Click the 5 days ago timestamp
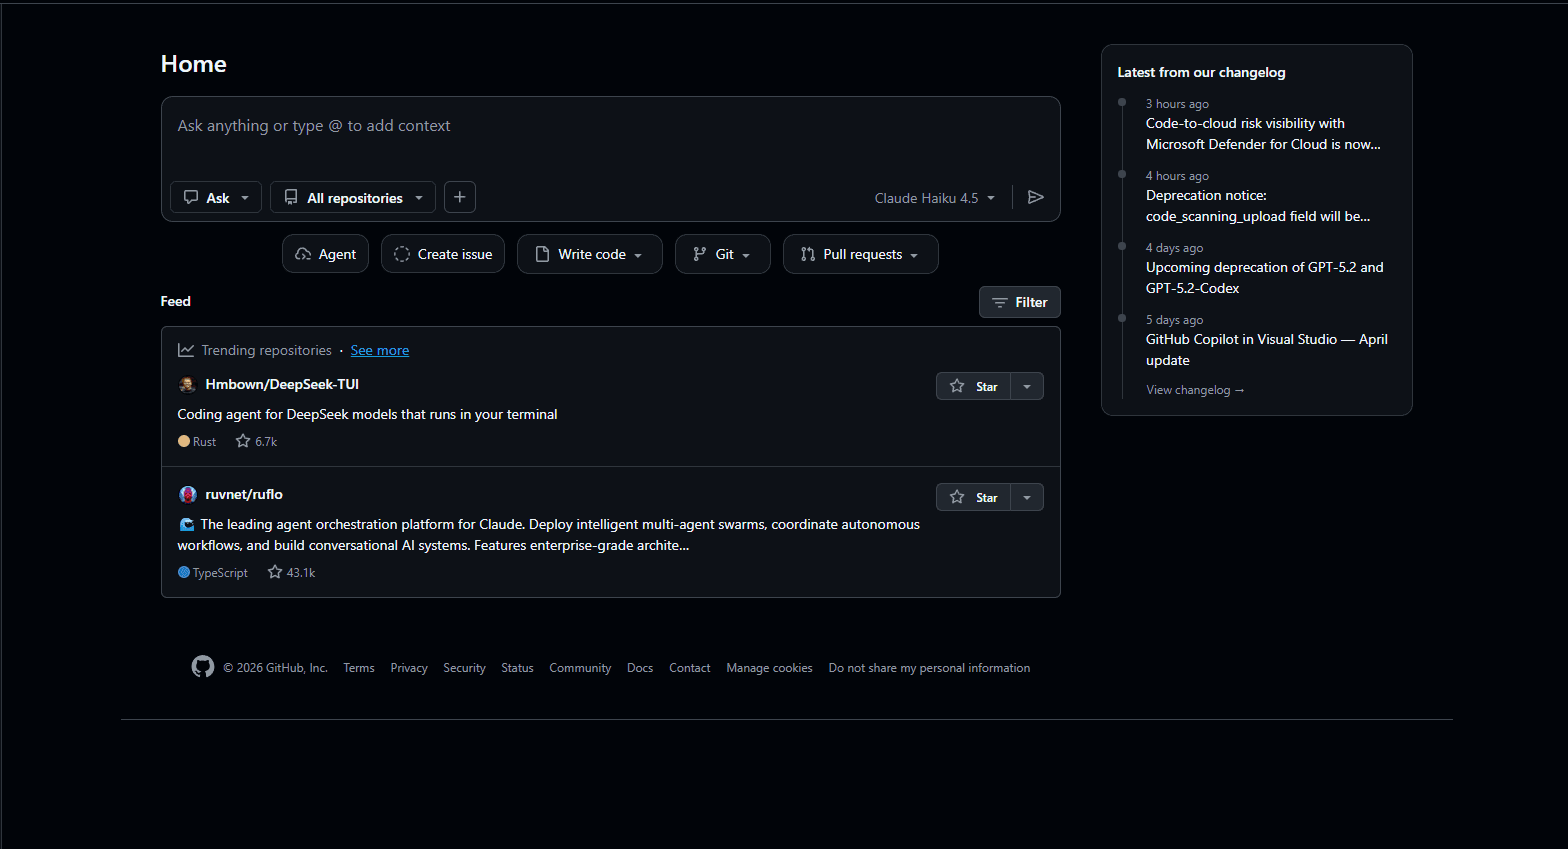Image resolution: width=1568 pixels, height=849 pixels. tap(1174, 320)
